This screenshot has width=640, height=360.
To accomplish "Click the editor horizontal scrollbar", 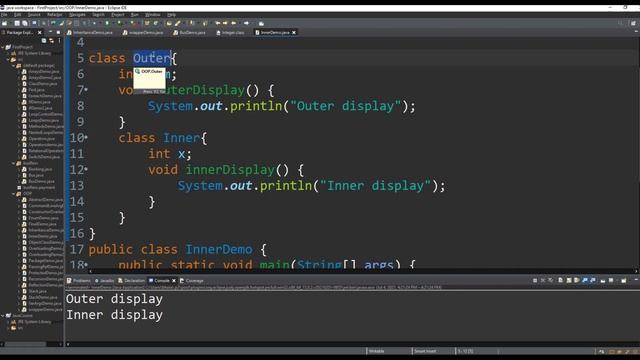I will [363, 271].
